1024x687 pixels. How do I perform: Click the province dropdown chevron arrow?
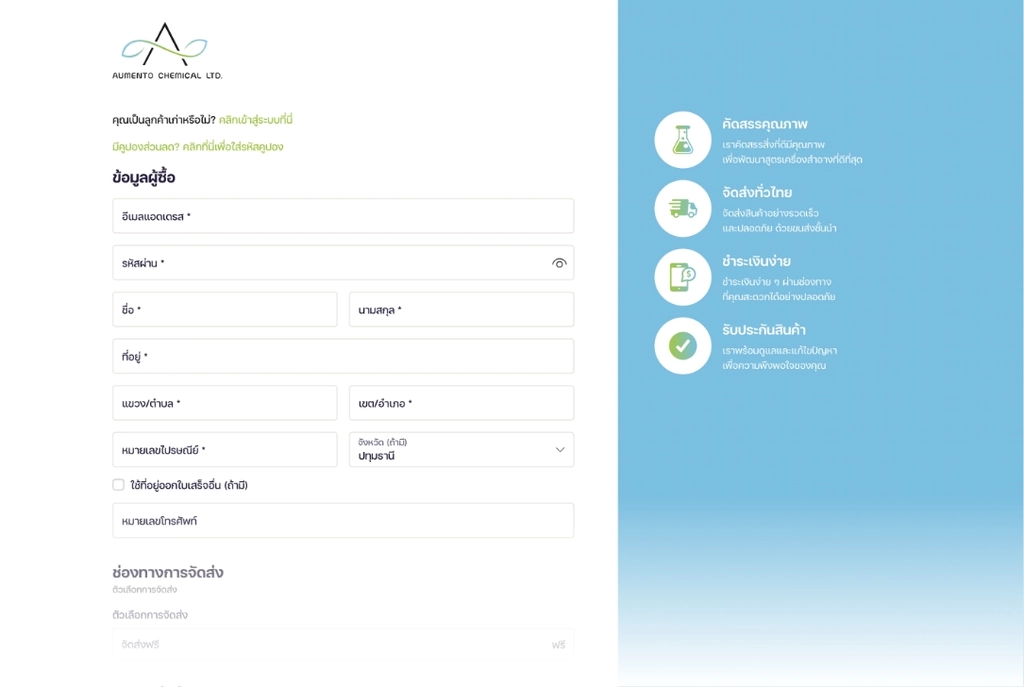tap(560, 449)
